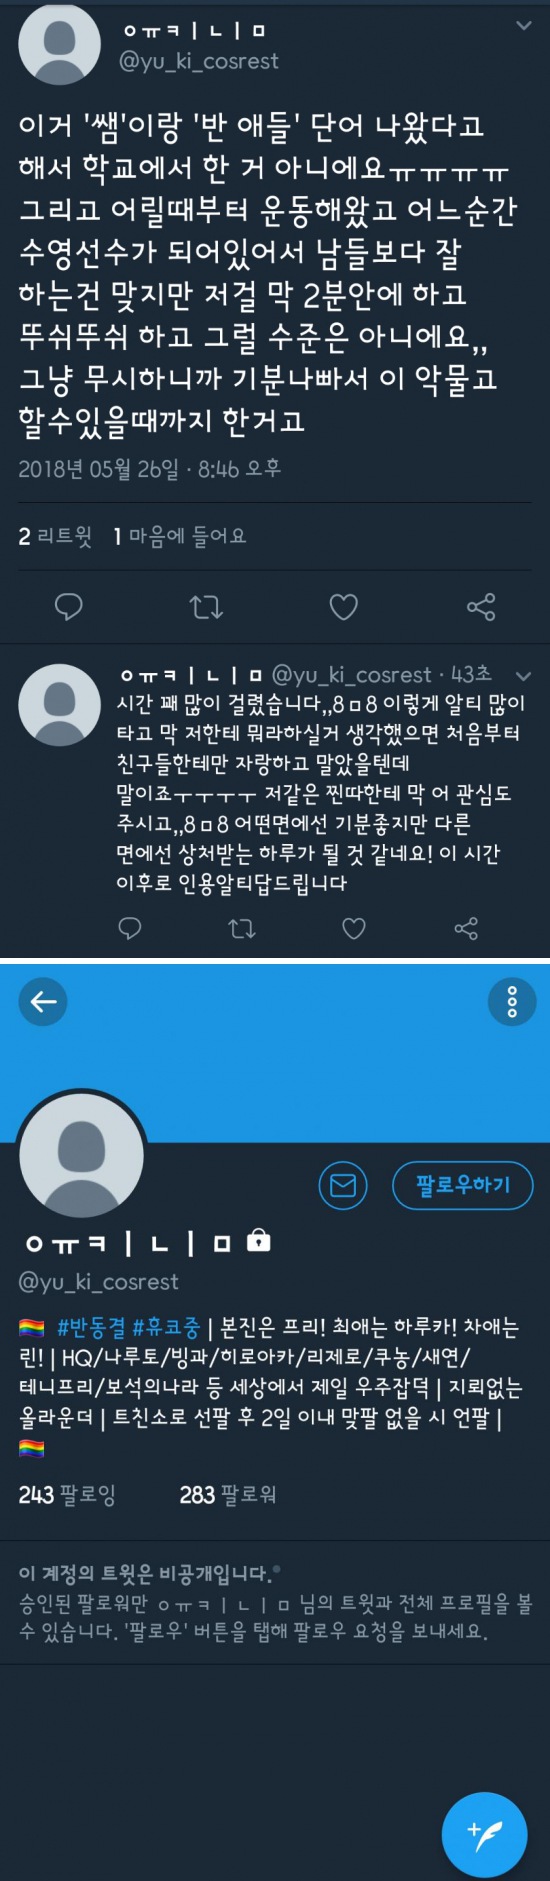Click the 팔로우하기 follow button
The image size is (550, 1881).
462,1185
